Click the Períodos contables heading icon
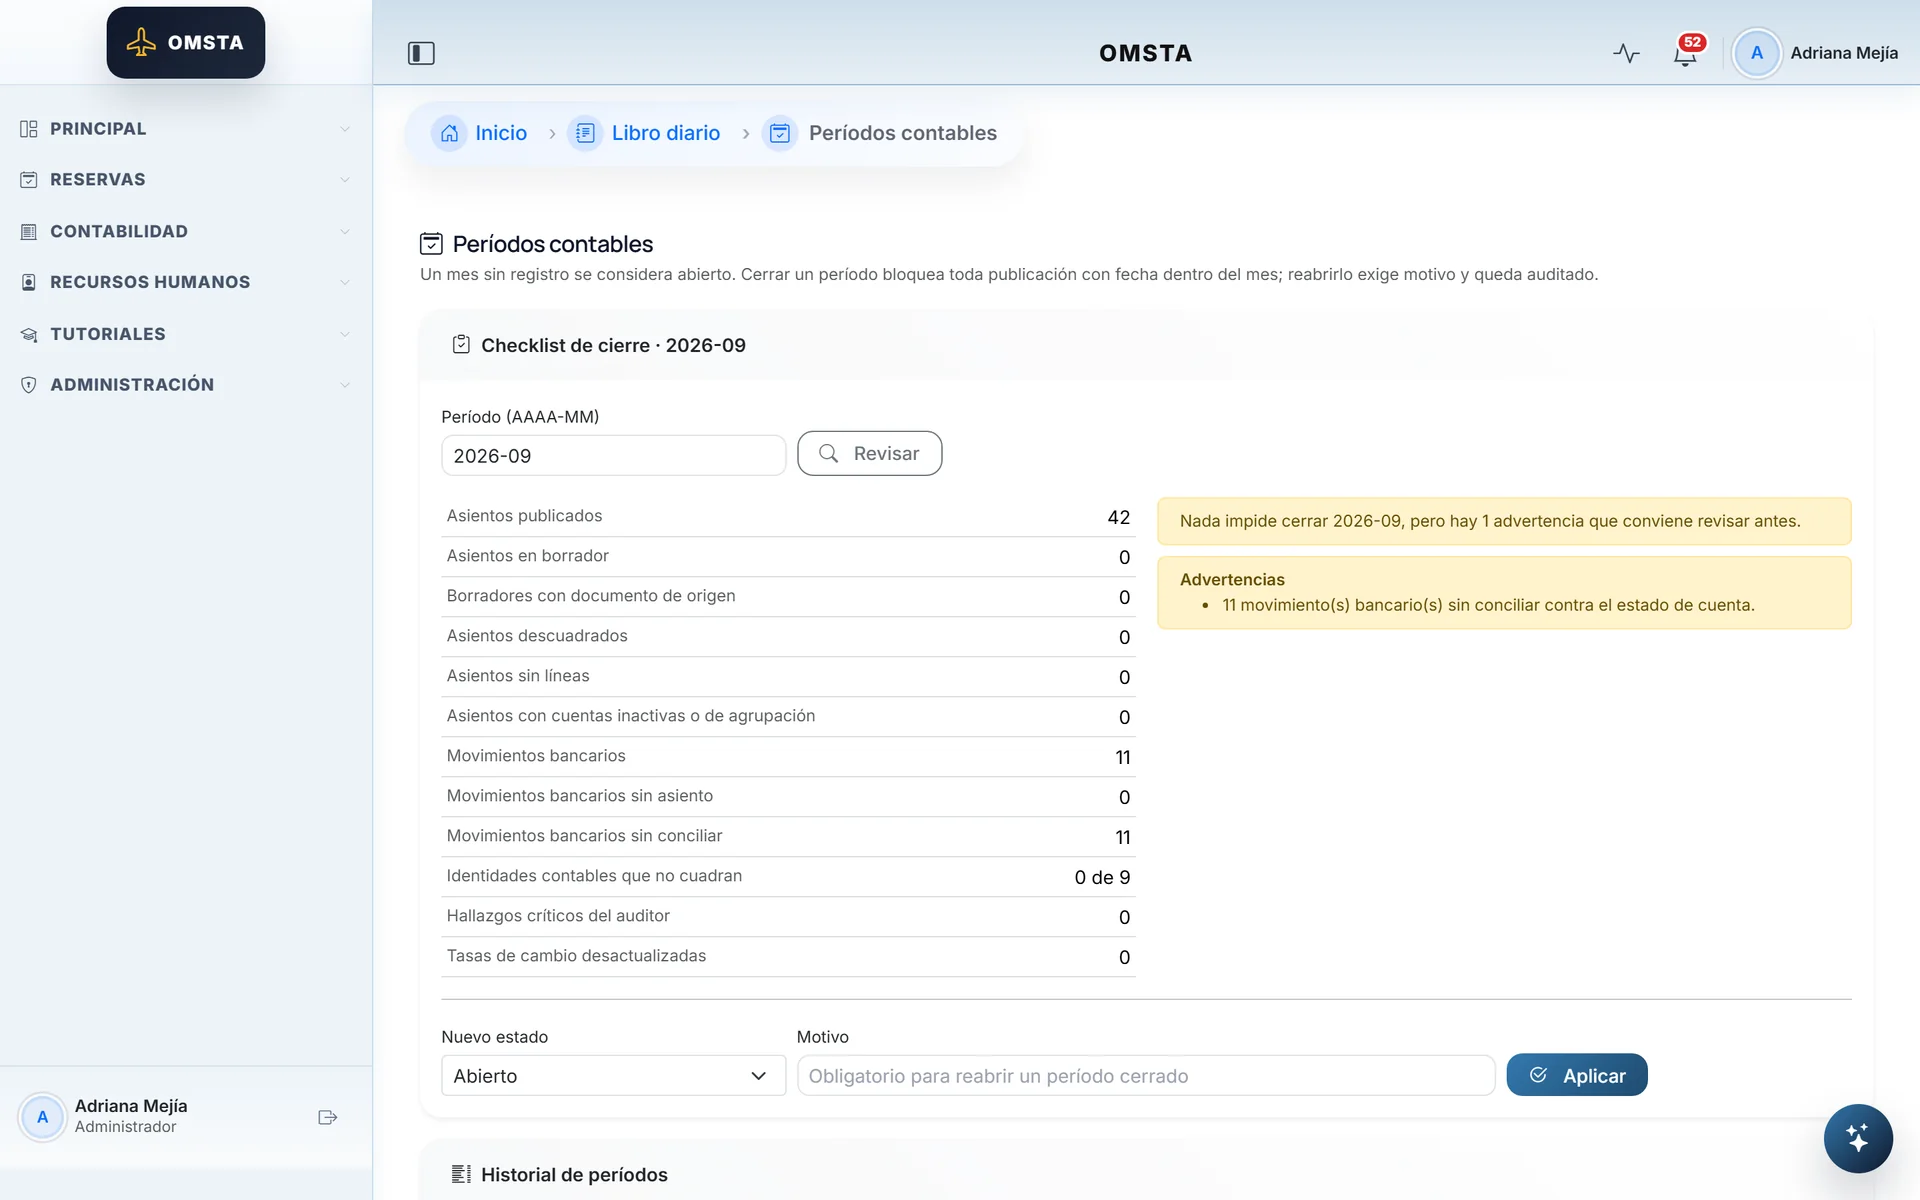 click(x=431, y=244)
